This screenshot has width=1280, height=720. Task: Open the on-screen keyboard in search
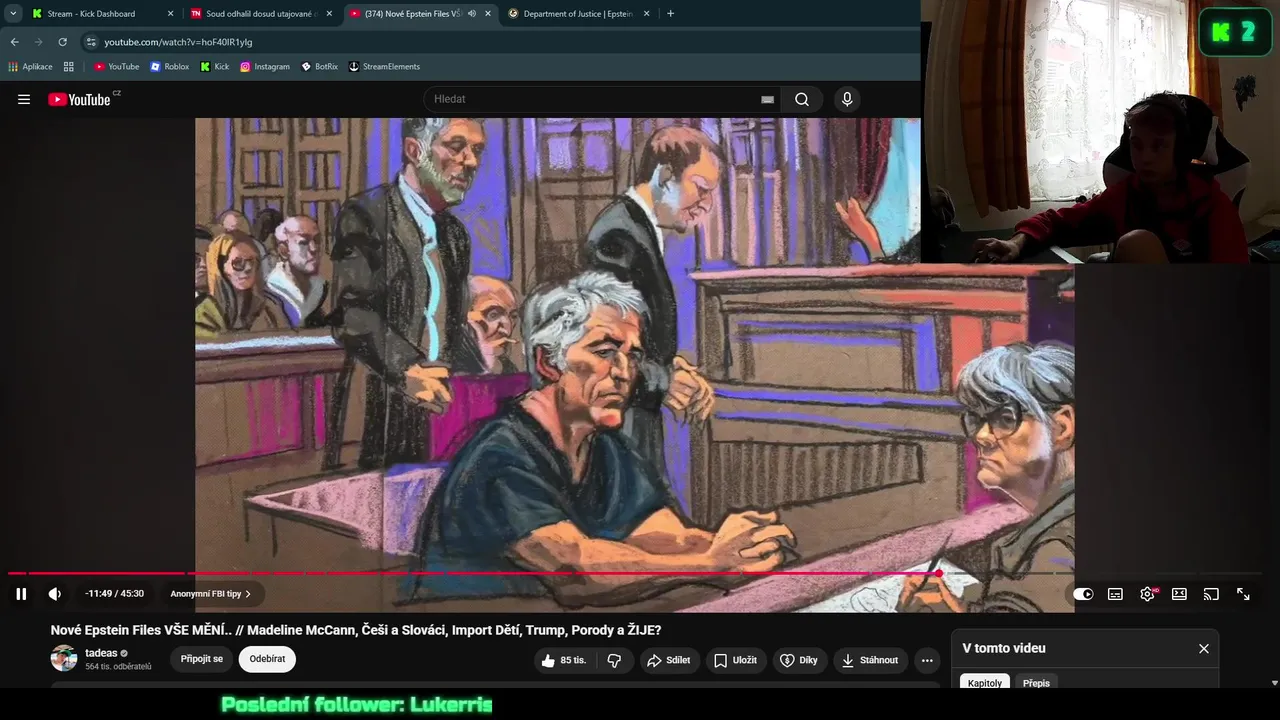click(x=767, y=99)
